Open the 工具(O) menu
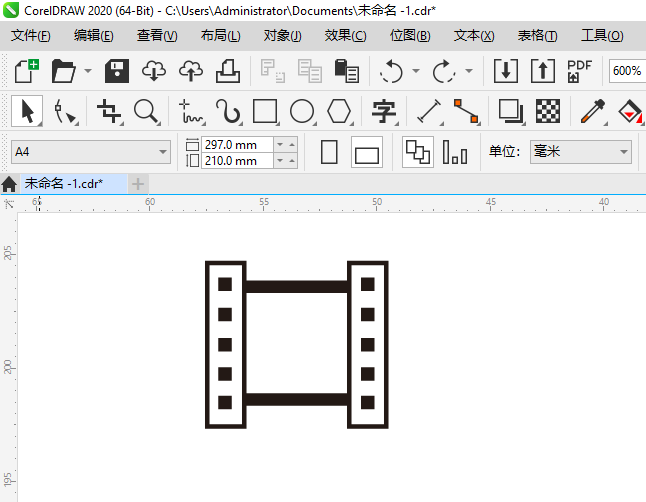The width and height of the screenshot is (646, 502). pyautogui.click(x=602, y=36)
